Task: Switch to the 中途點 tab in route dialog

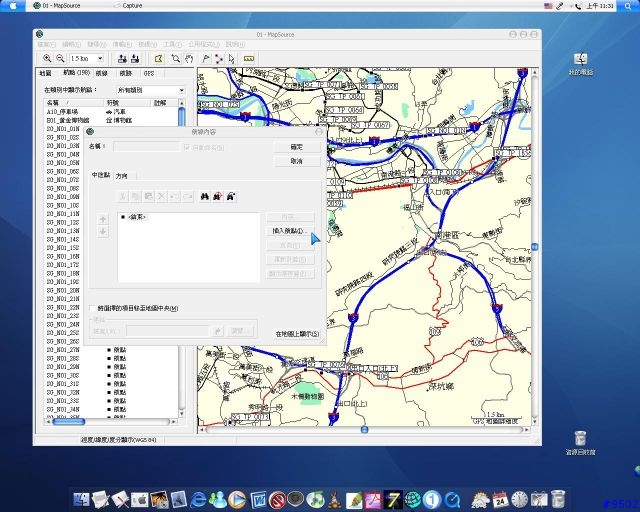Action: pos(100,175)
